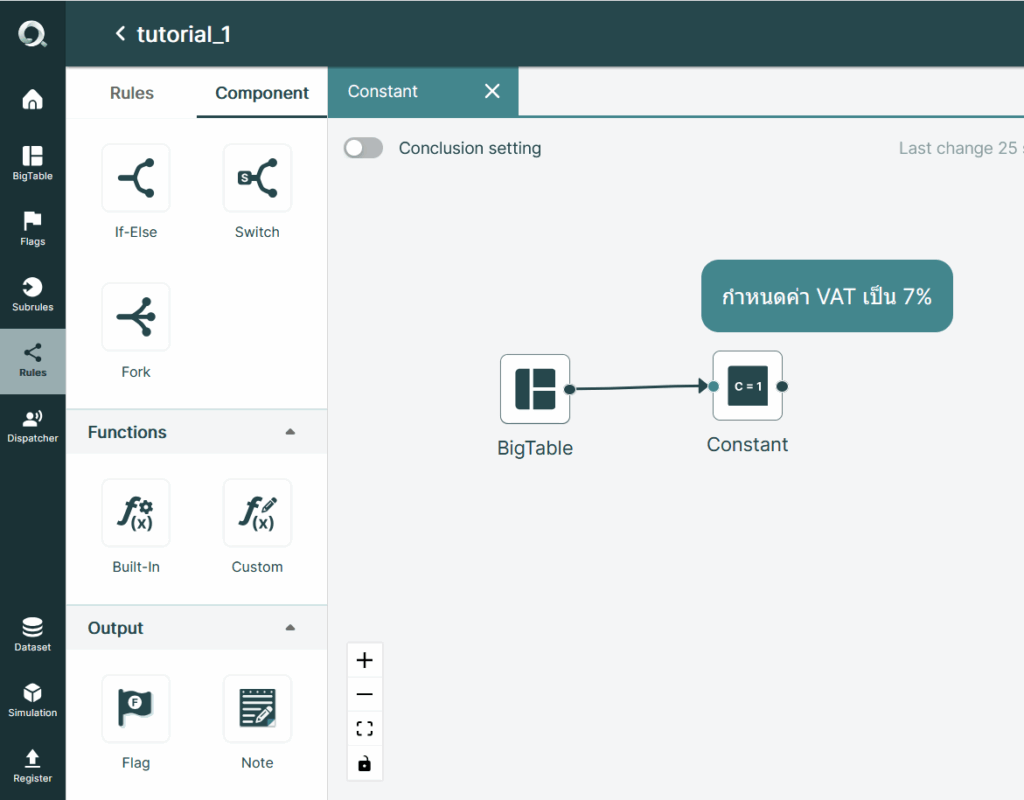The height and width of the screenshot is (800, 1024).
Task: Collapse the Functions section
Action: coord(290,432)
